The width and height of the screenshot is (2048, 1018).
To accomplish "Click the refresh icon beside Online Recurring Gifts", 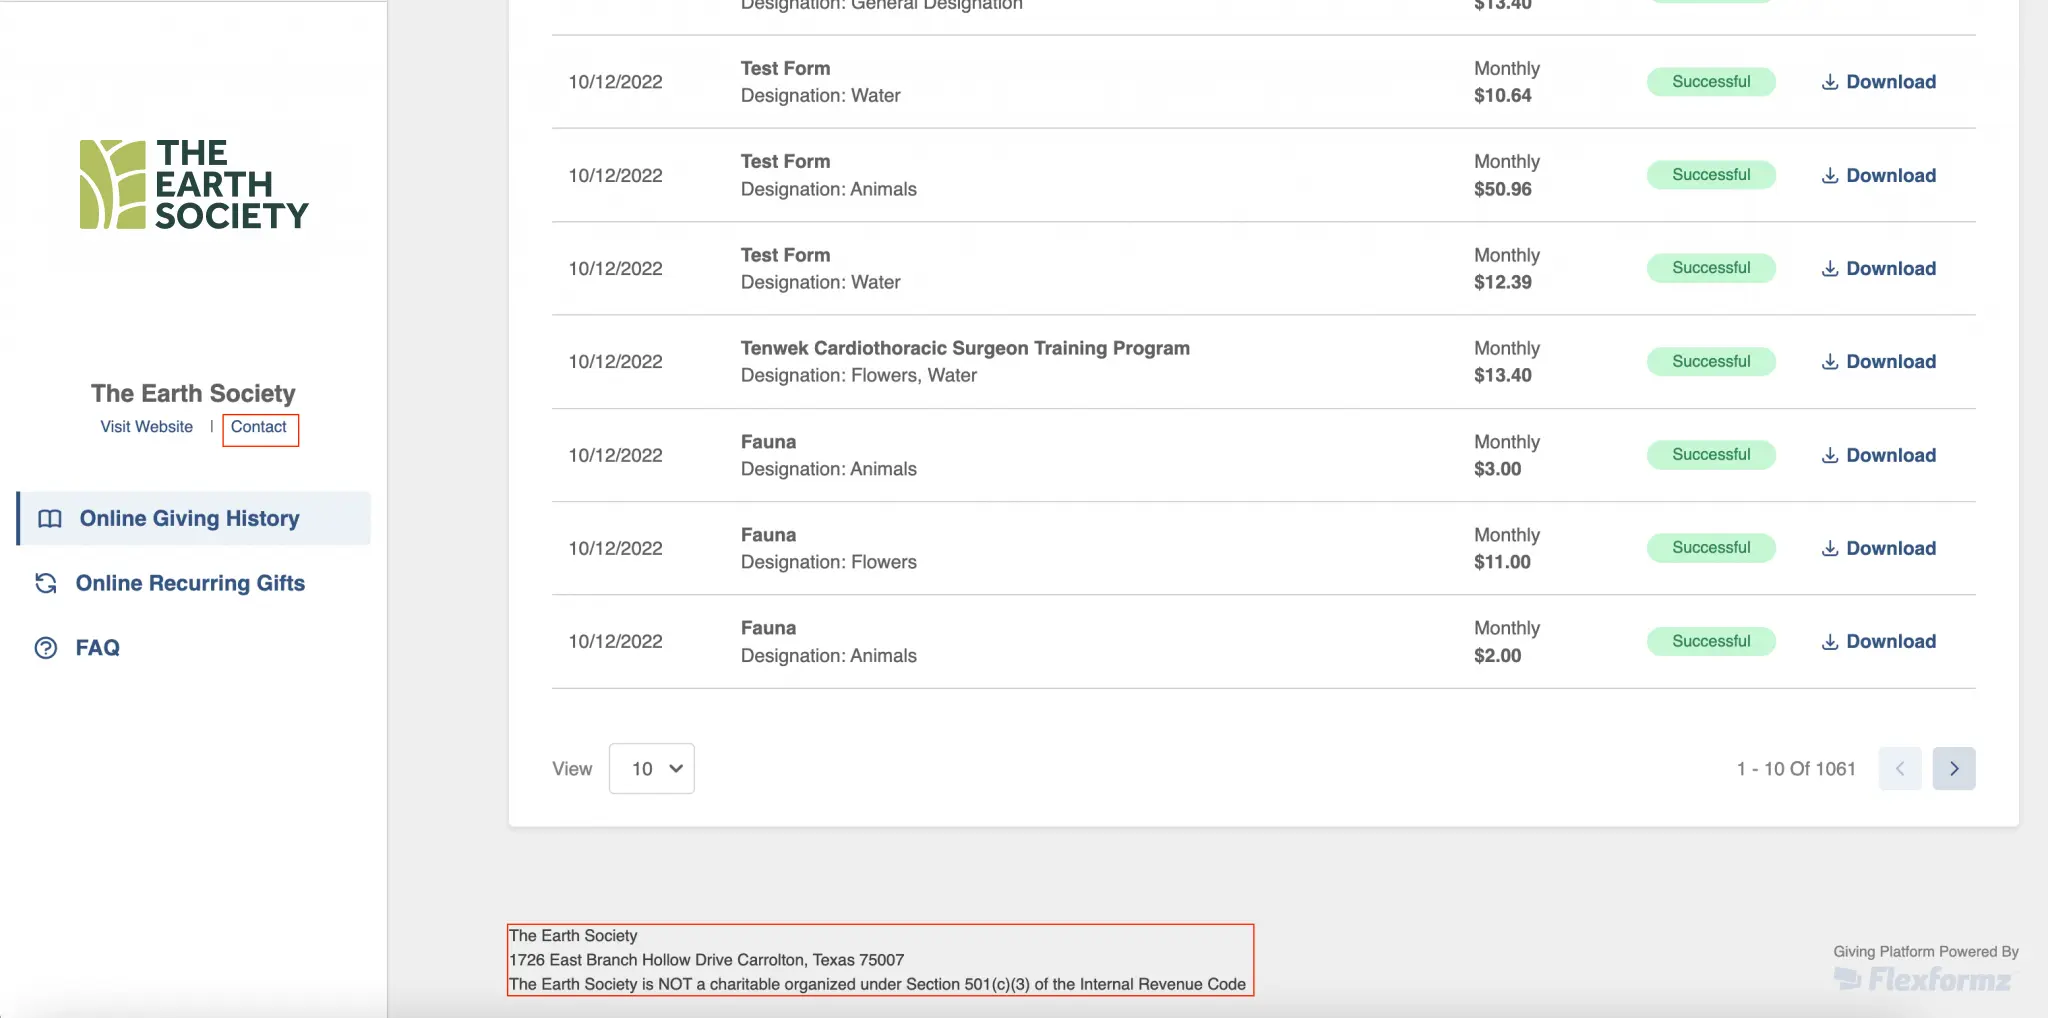I will tap(46, 583).
